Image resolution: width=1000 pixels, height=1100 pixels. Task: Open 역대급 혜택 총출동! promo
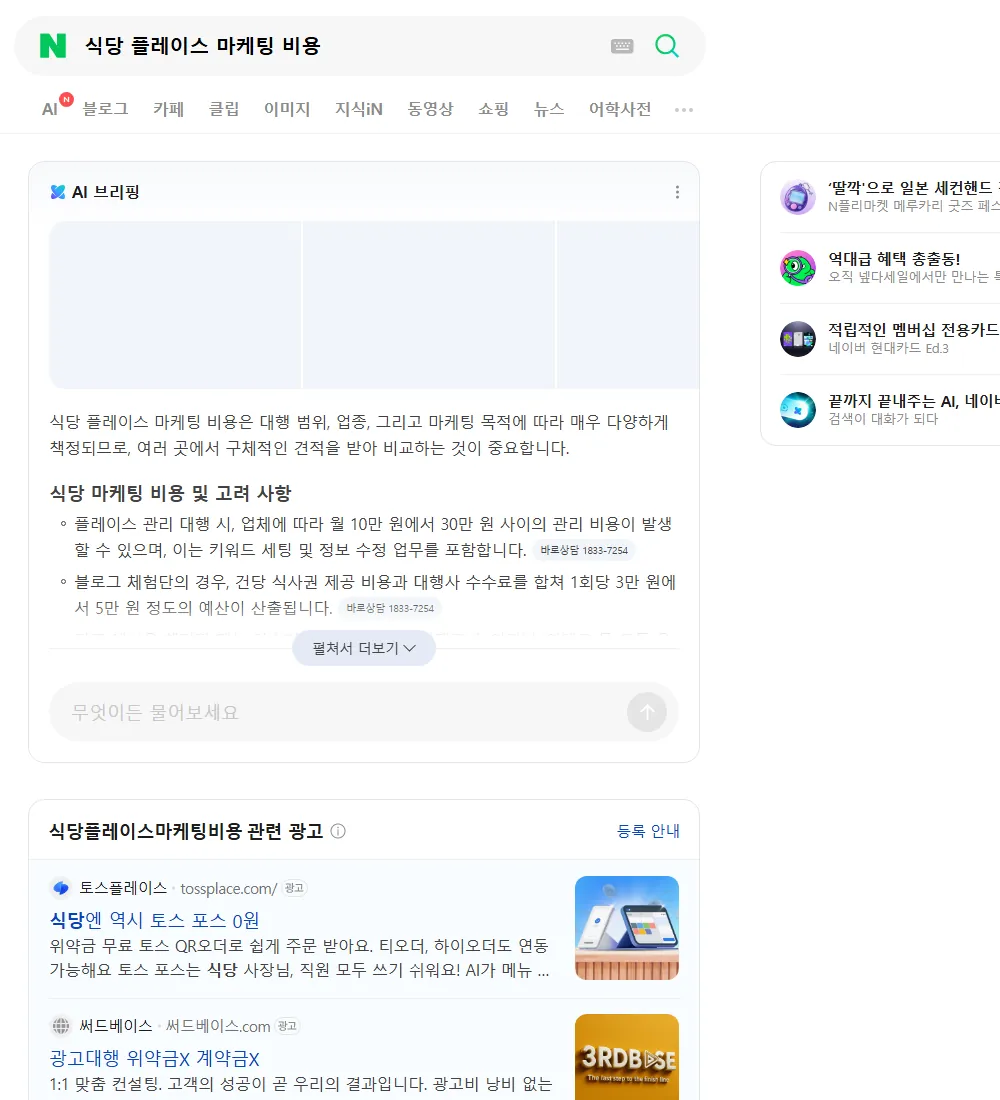coord(894,259)
